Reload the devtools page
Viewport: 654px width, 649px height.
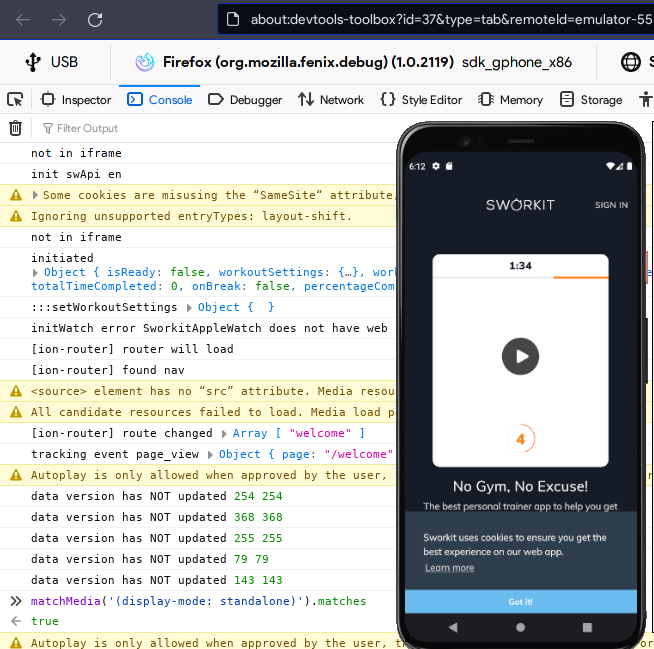point(95,19)
